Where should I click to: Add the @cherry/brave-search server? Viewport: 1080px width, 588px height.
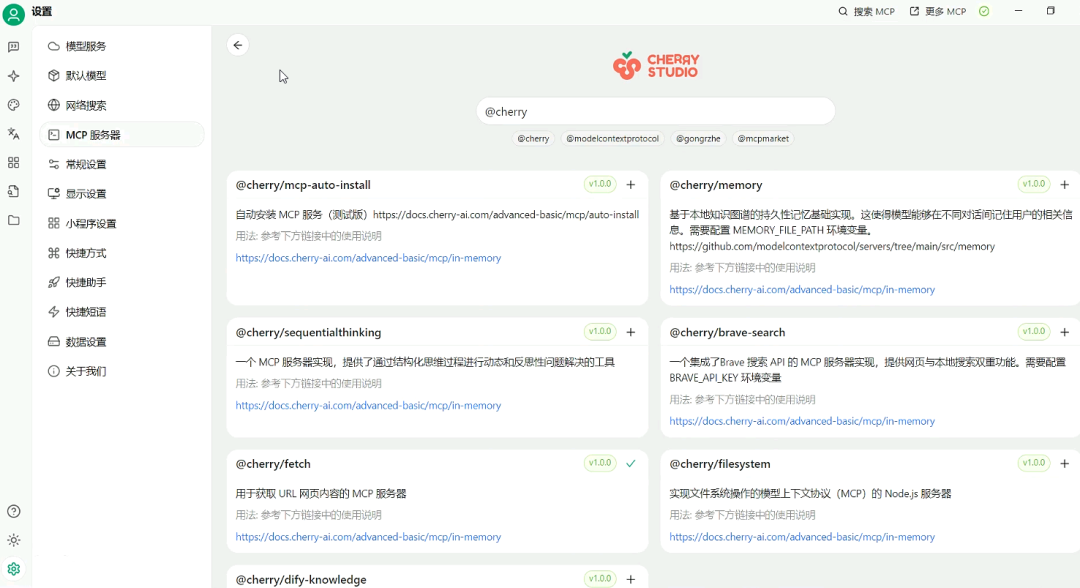click(1065, 332)
